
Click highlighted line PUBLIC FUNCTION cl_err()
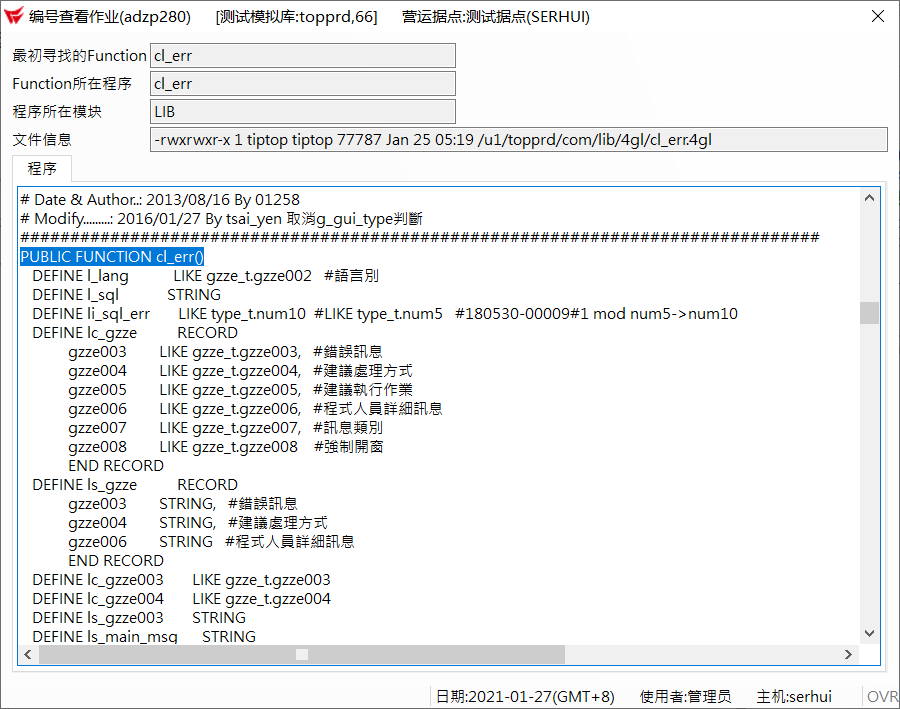coord(112,257)
